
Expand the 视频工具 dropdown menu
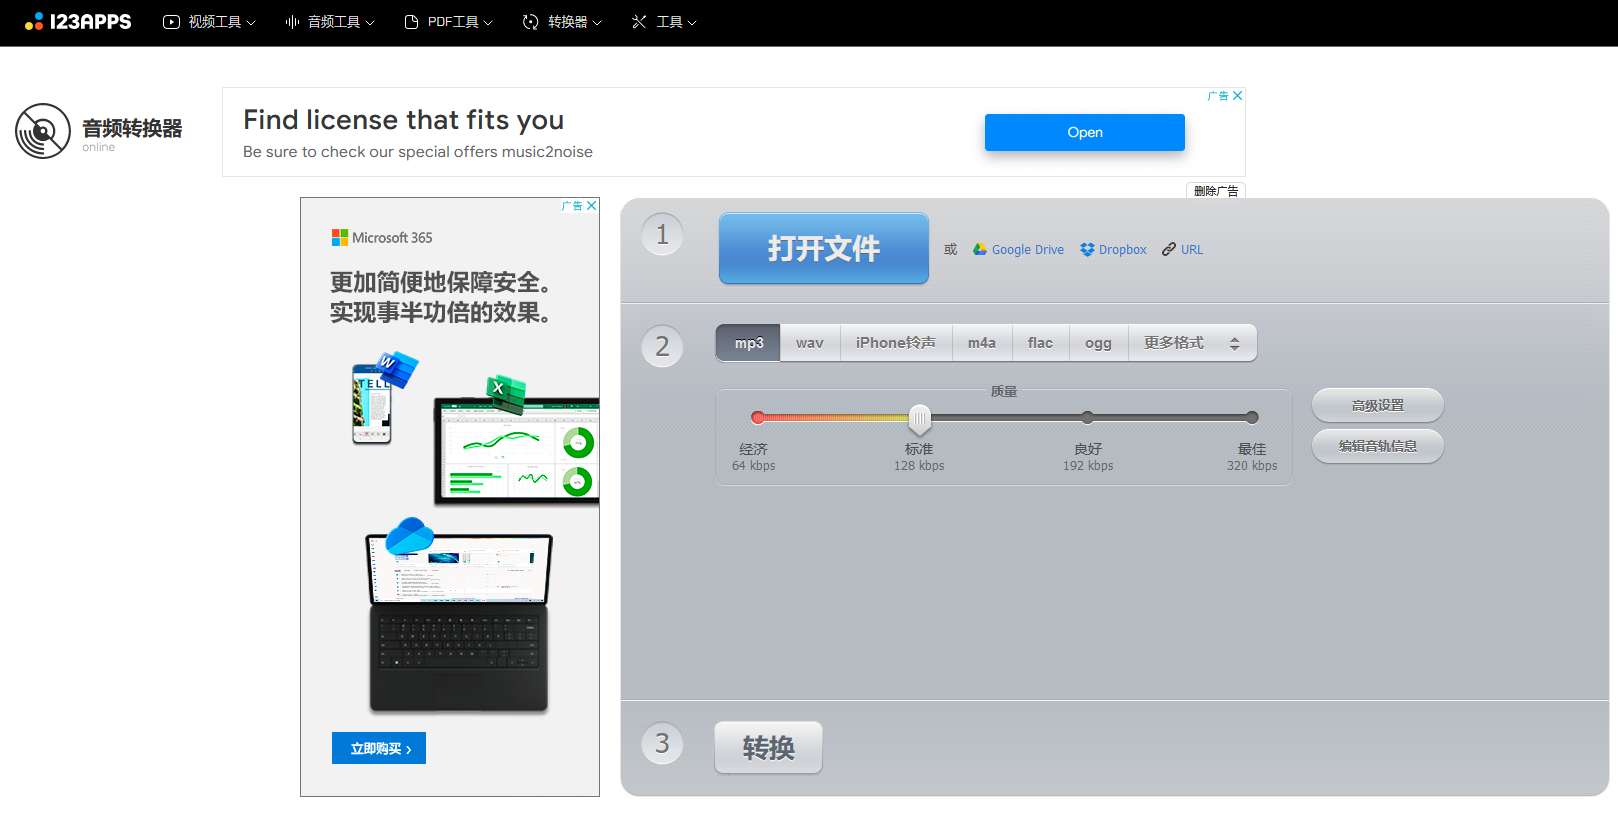coord(210,22)
